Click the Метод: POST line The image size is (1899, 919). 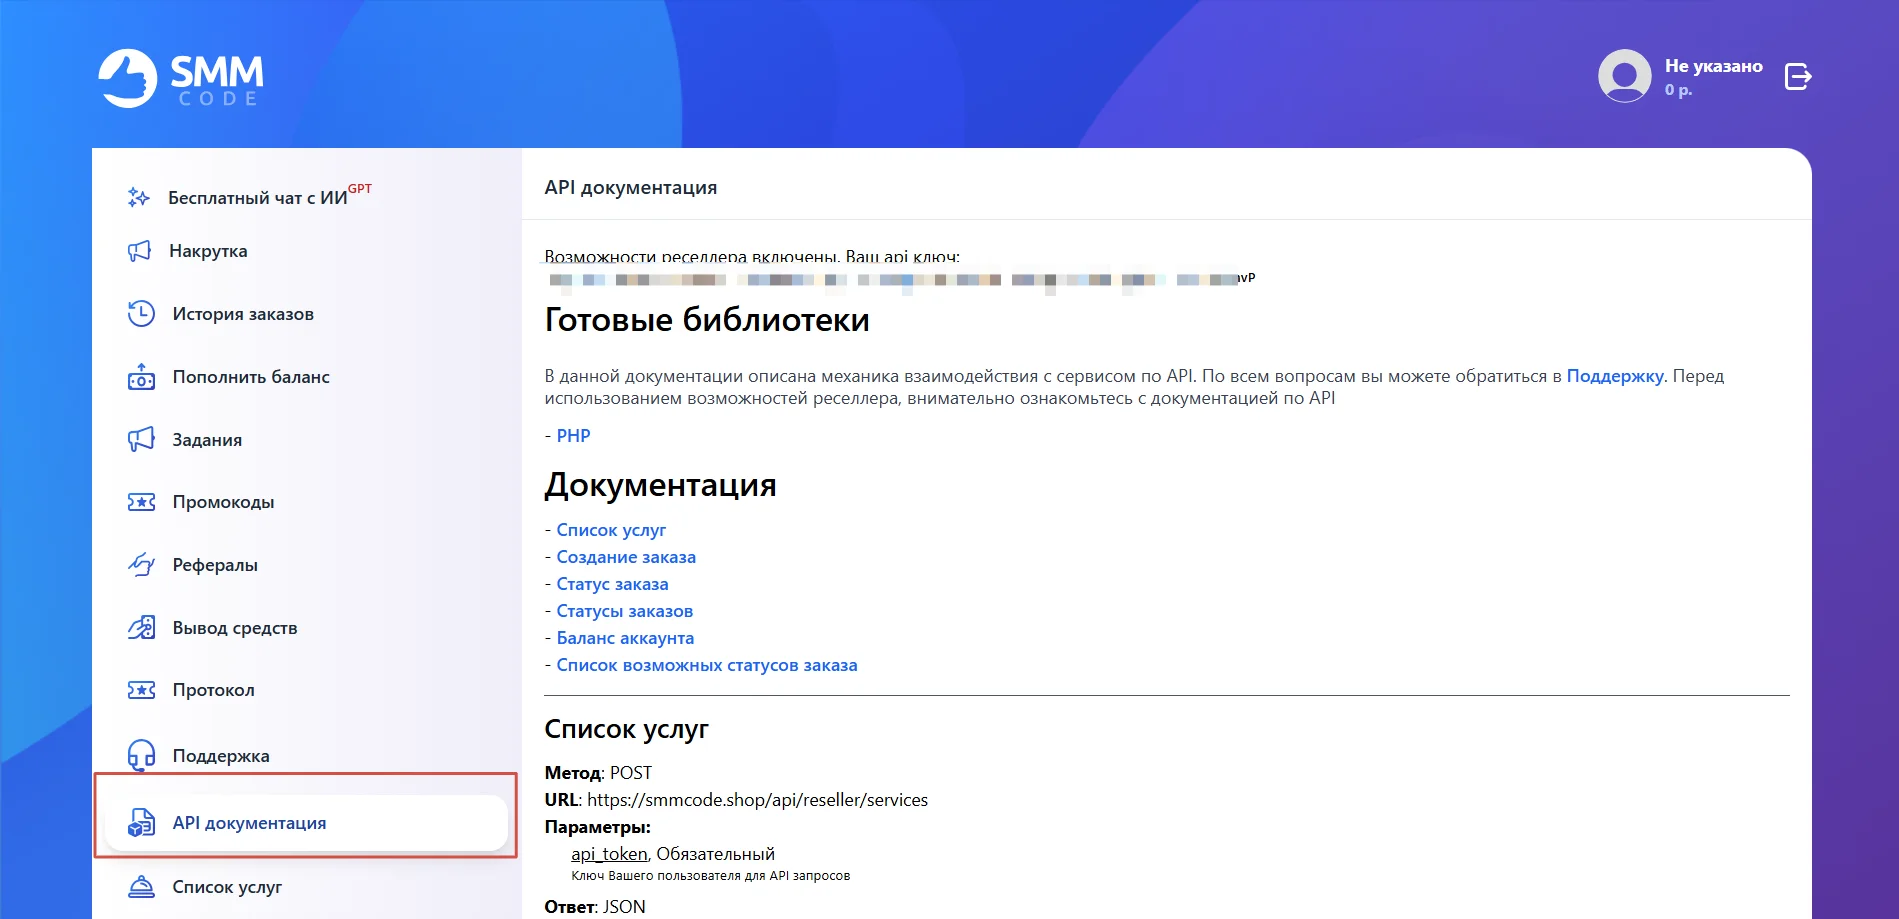click(x=598, y=773)
